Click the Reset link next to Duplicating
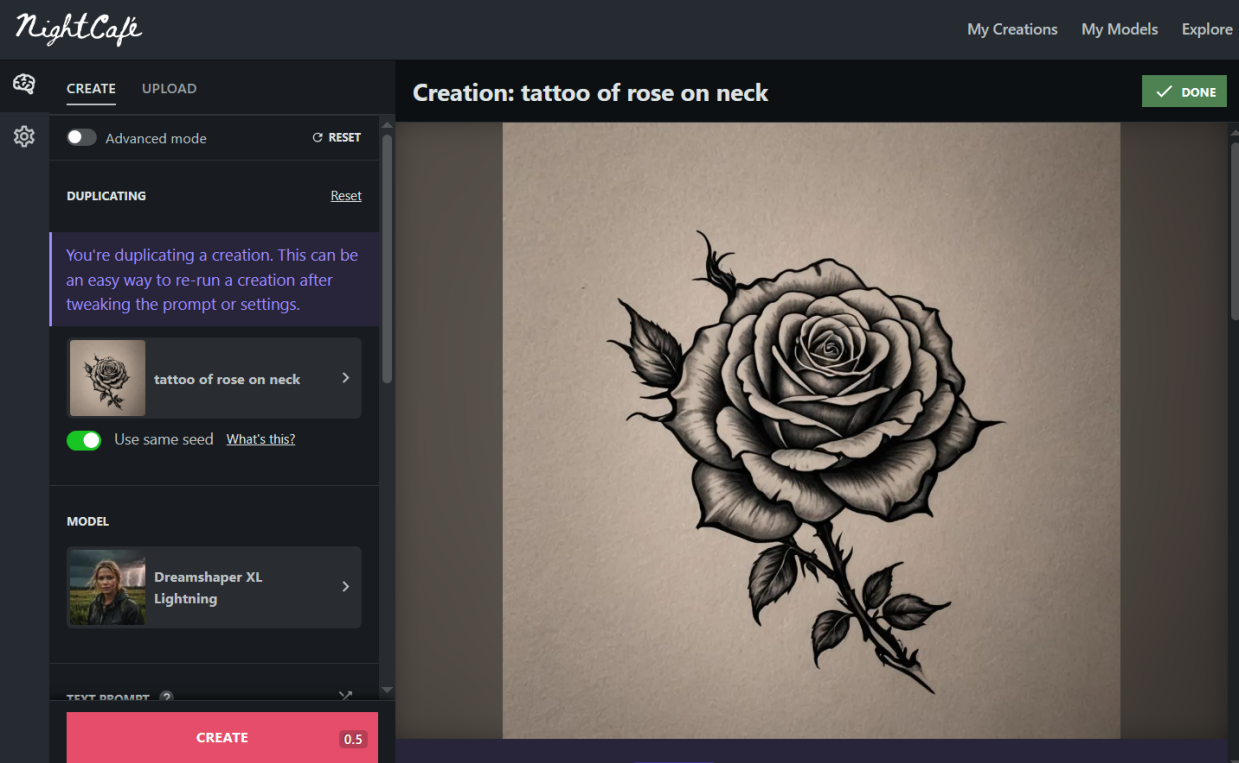The width and height of the screenshot is (1239, 763). click(346, 196)
